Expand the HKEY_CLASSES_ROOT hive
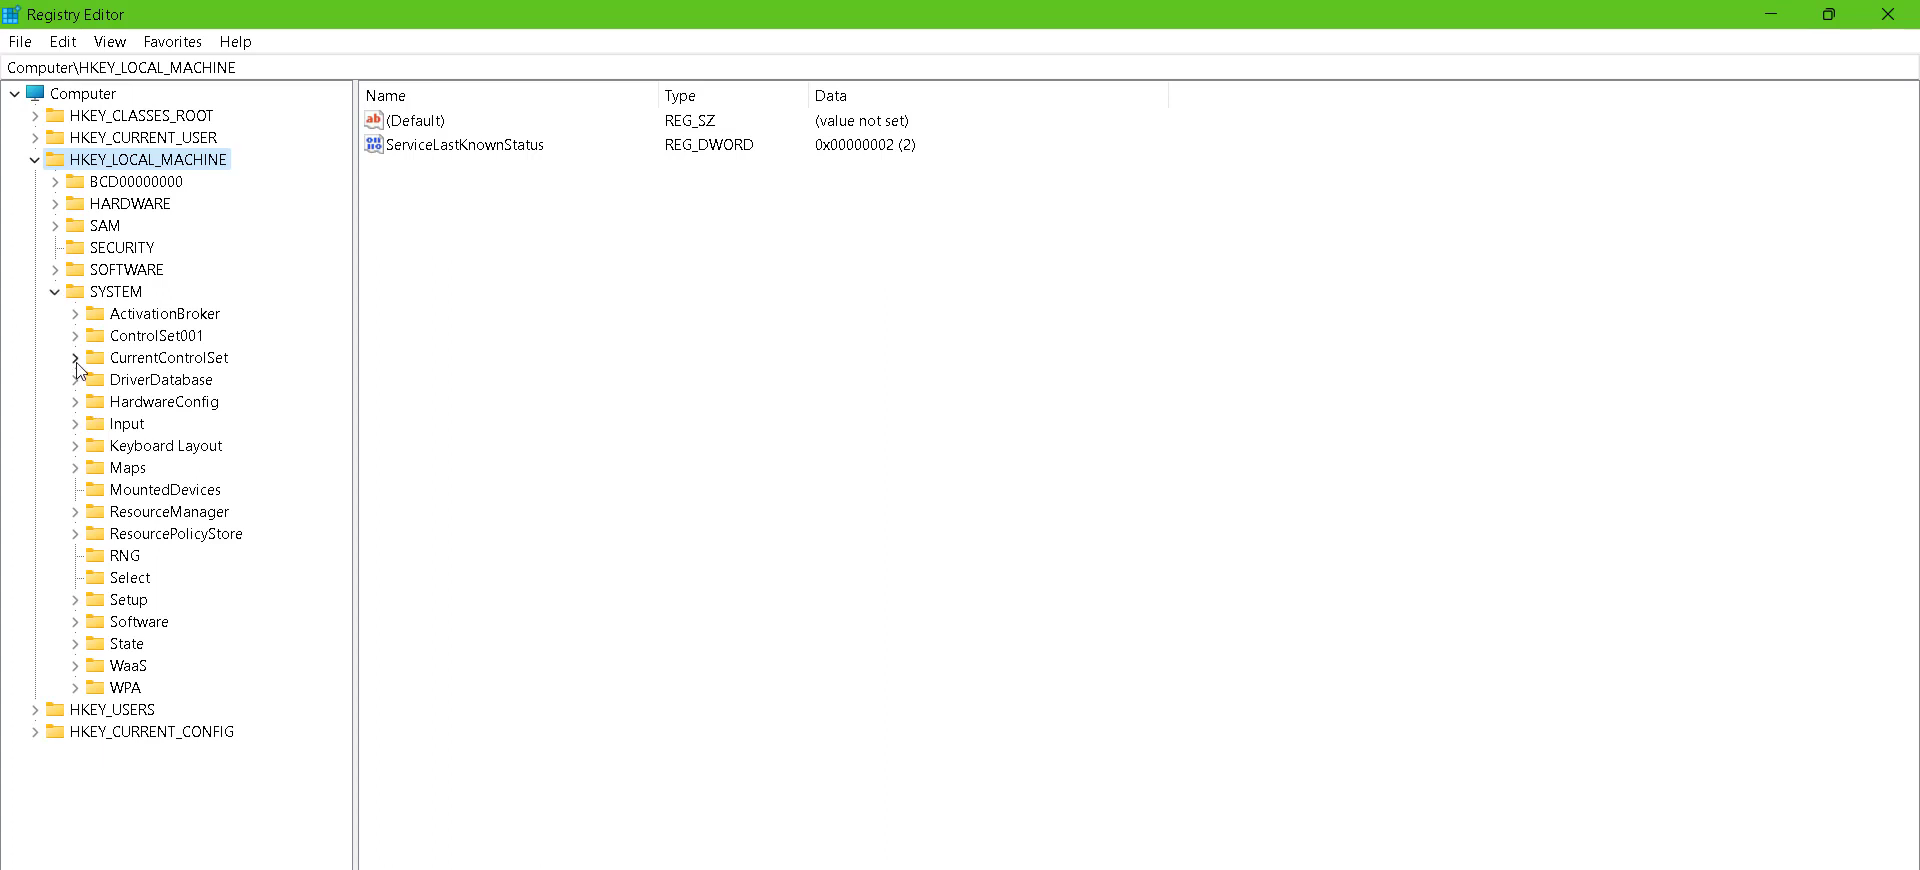The image size is (1920, 870). coord(35,116)
